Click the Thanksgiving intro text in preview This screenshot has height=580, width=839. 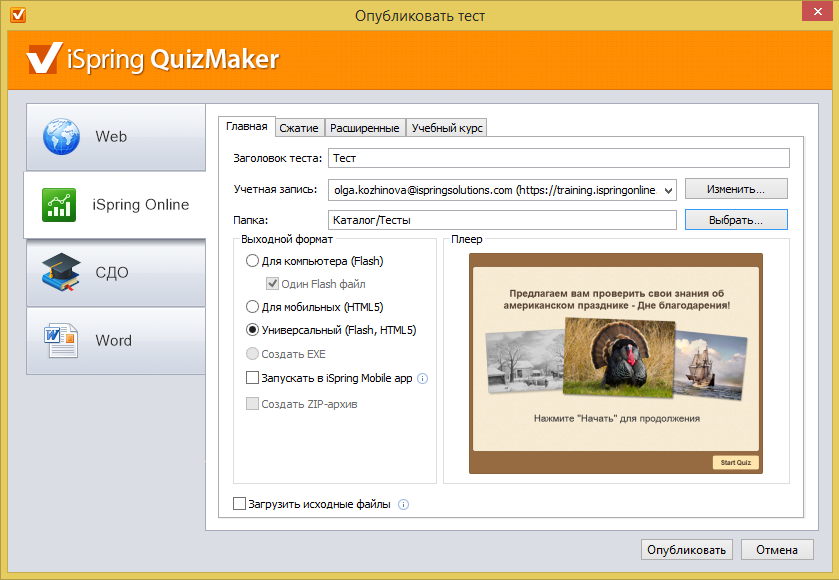tap(616, 300)
